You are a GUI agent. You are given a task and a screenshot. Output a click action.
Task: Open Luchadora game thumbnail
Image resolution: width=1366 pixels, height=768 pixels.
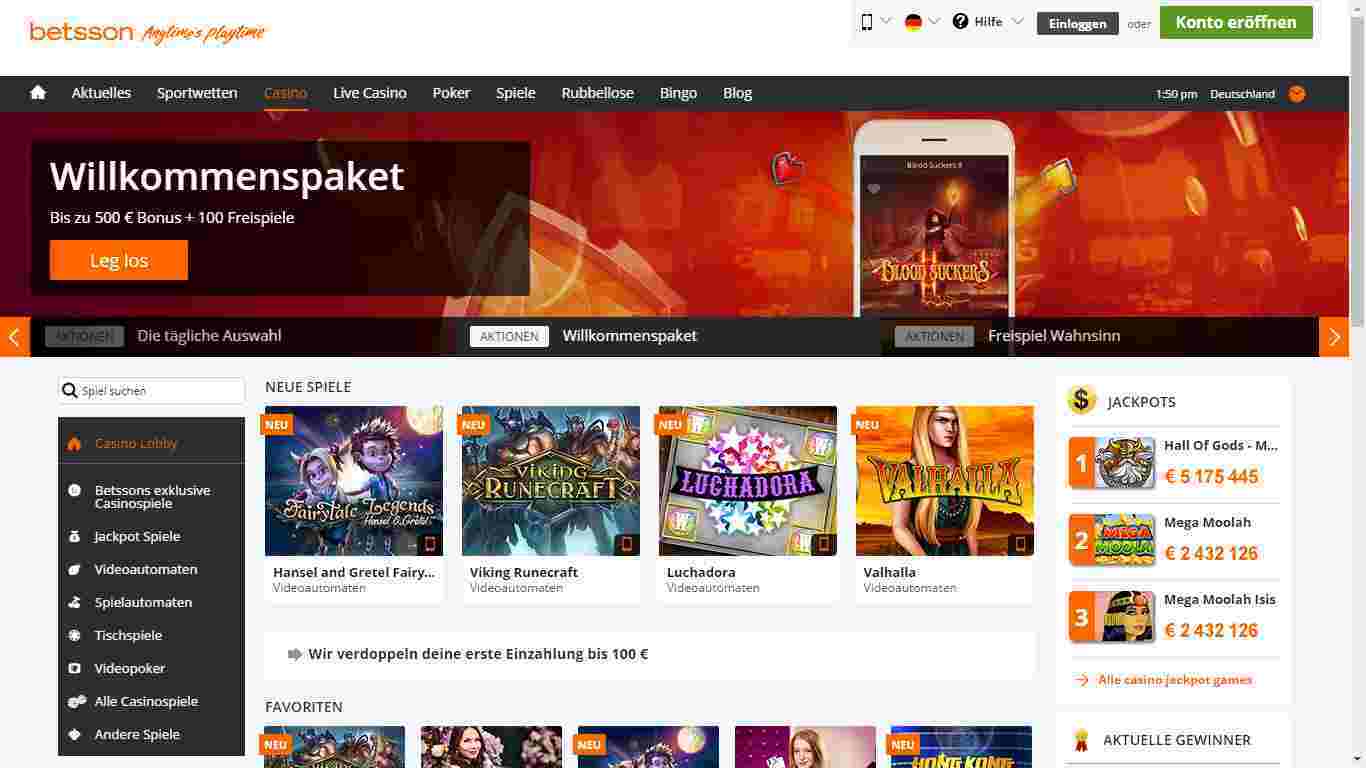748,481
